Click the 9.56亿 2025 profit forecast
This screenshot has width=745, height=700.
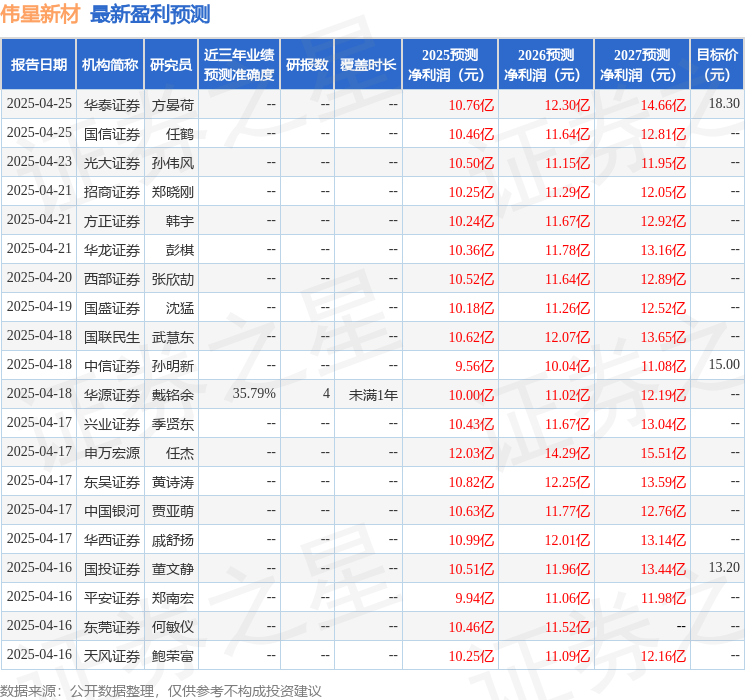click(474, 365)
